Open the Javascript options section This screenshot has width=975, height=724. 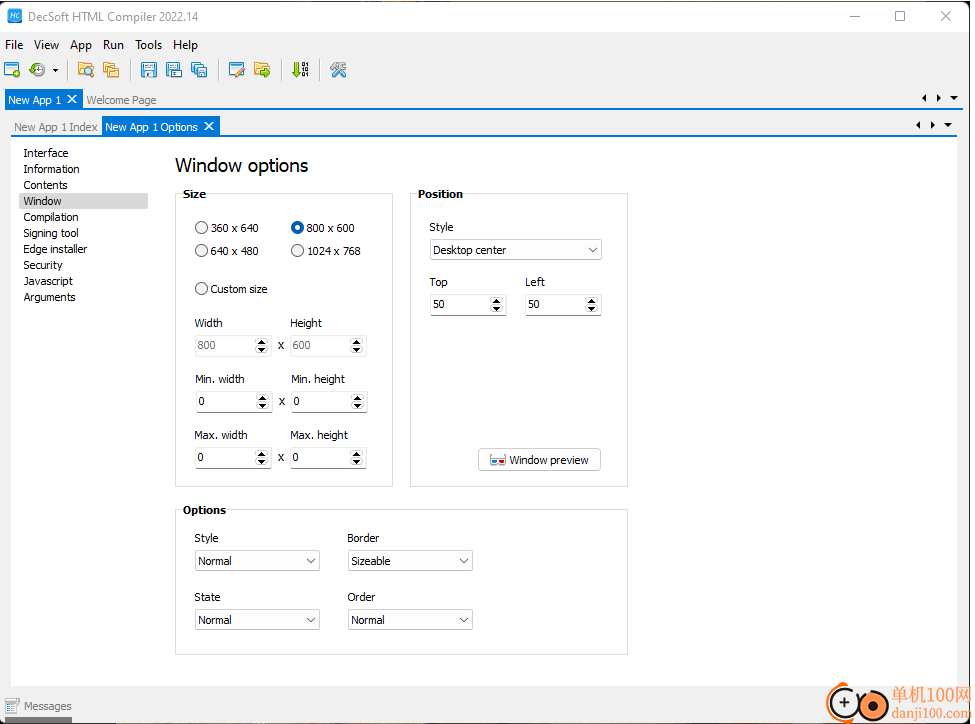49,282
